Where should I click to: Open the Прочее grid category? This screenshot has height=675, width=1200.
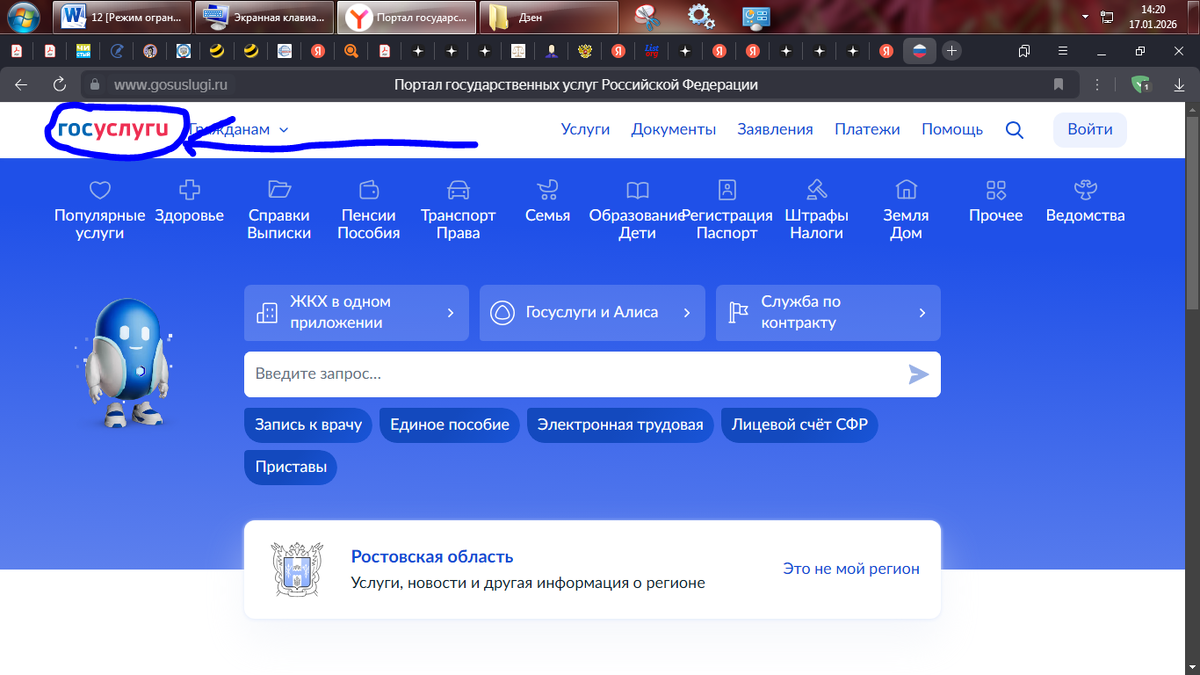[x=996, y=189]
